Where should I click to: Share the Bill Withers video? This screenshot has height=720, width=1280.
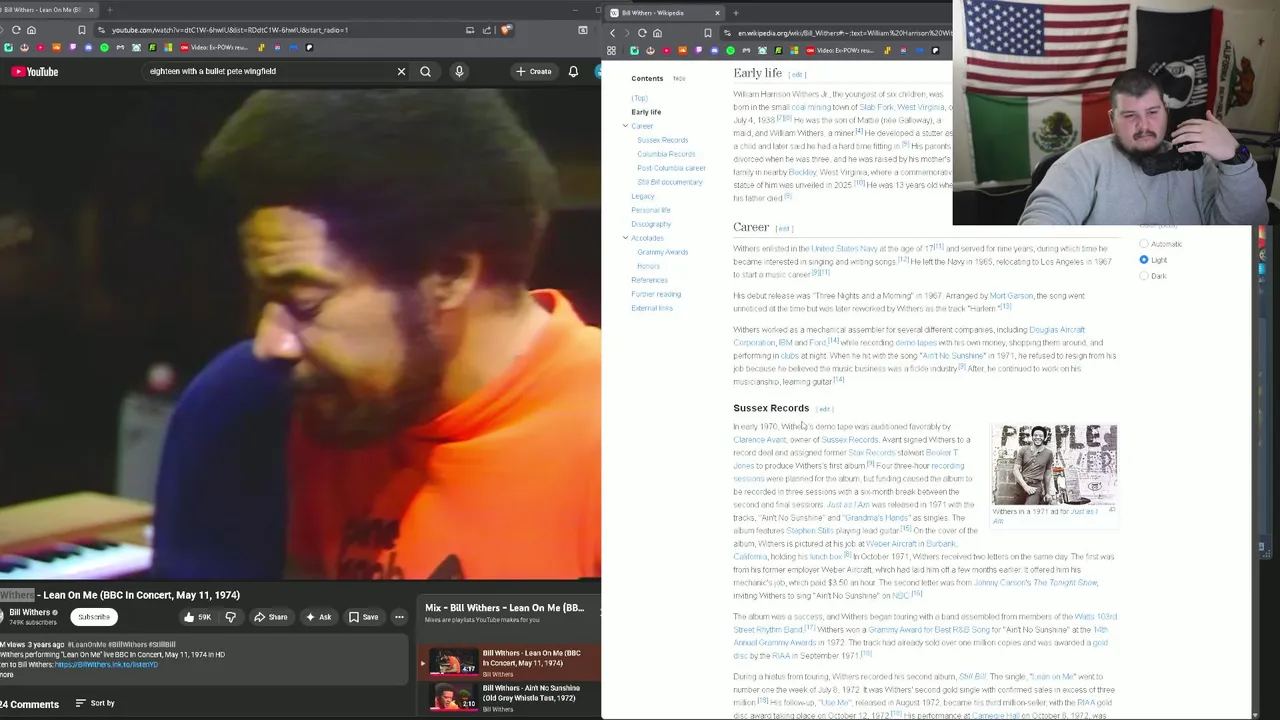[270, 617]
